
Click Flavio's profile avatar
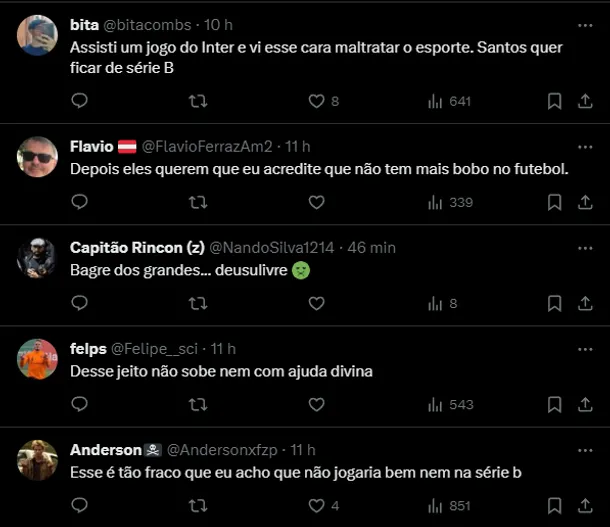tap(38, 157)
